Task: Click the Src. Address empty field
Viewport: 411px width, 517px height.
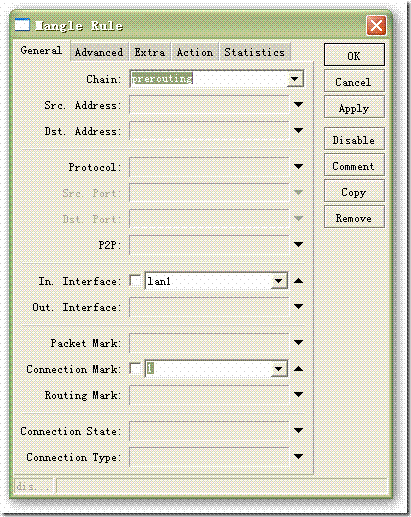Action: 209,105
